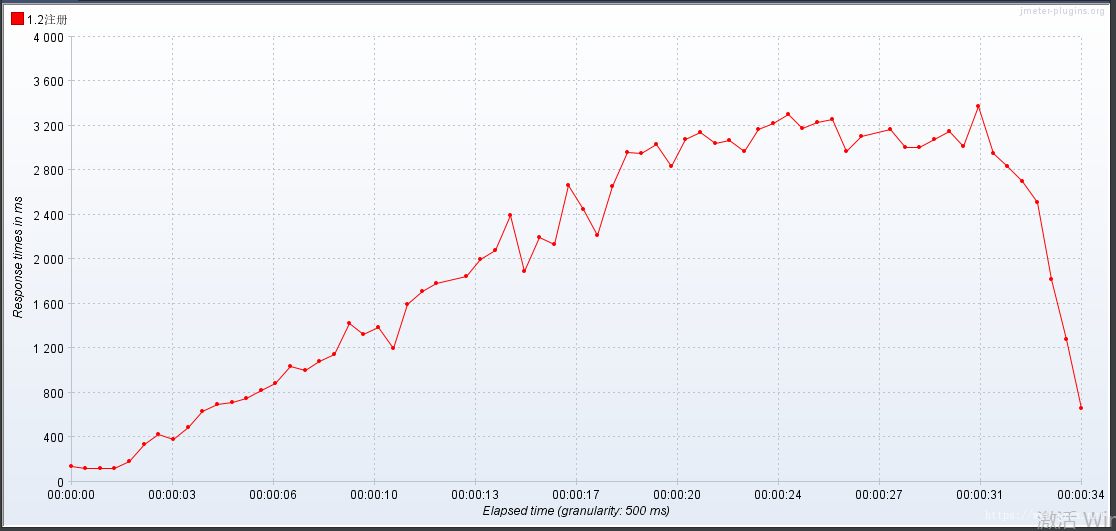Click the X-axis label 00:00:06
The width and height of the screenshot is (1116, 531).
point(273,495)
